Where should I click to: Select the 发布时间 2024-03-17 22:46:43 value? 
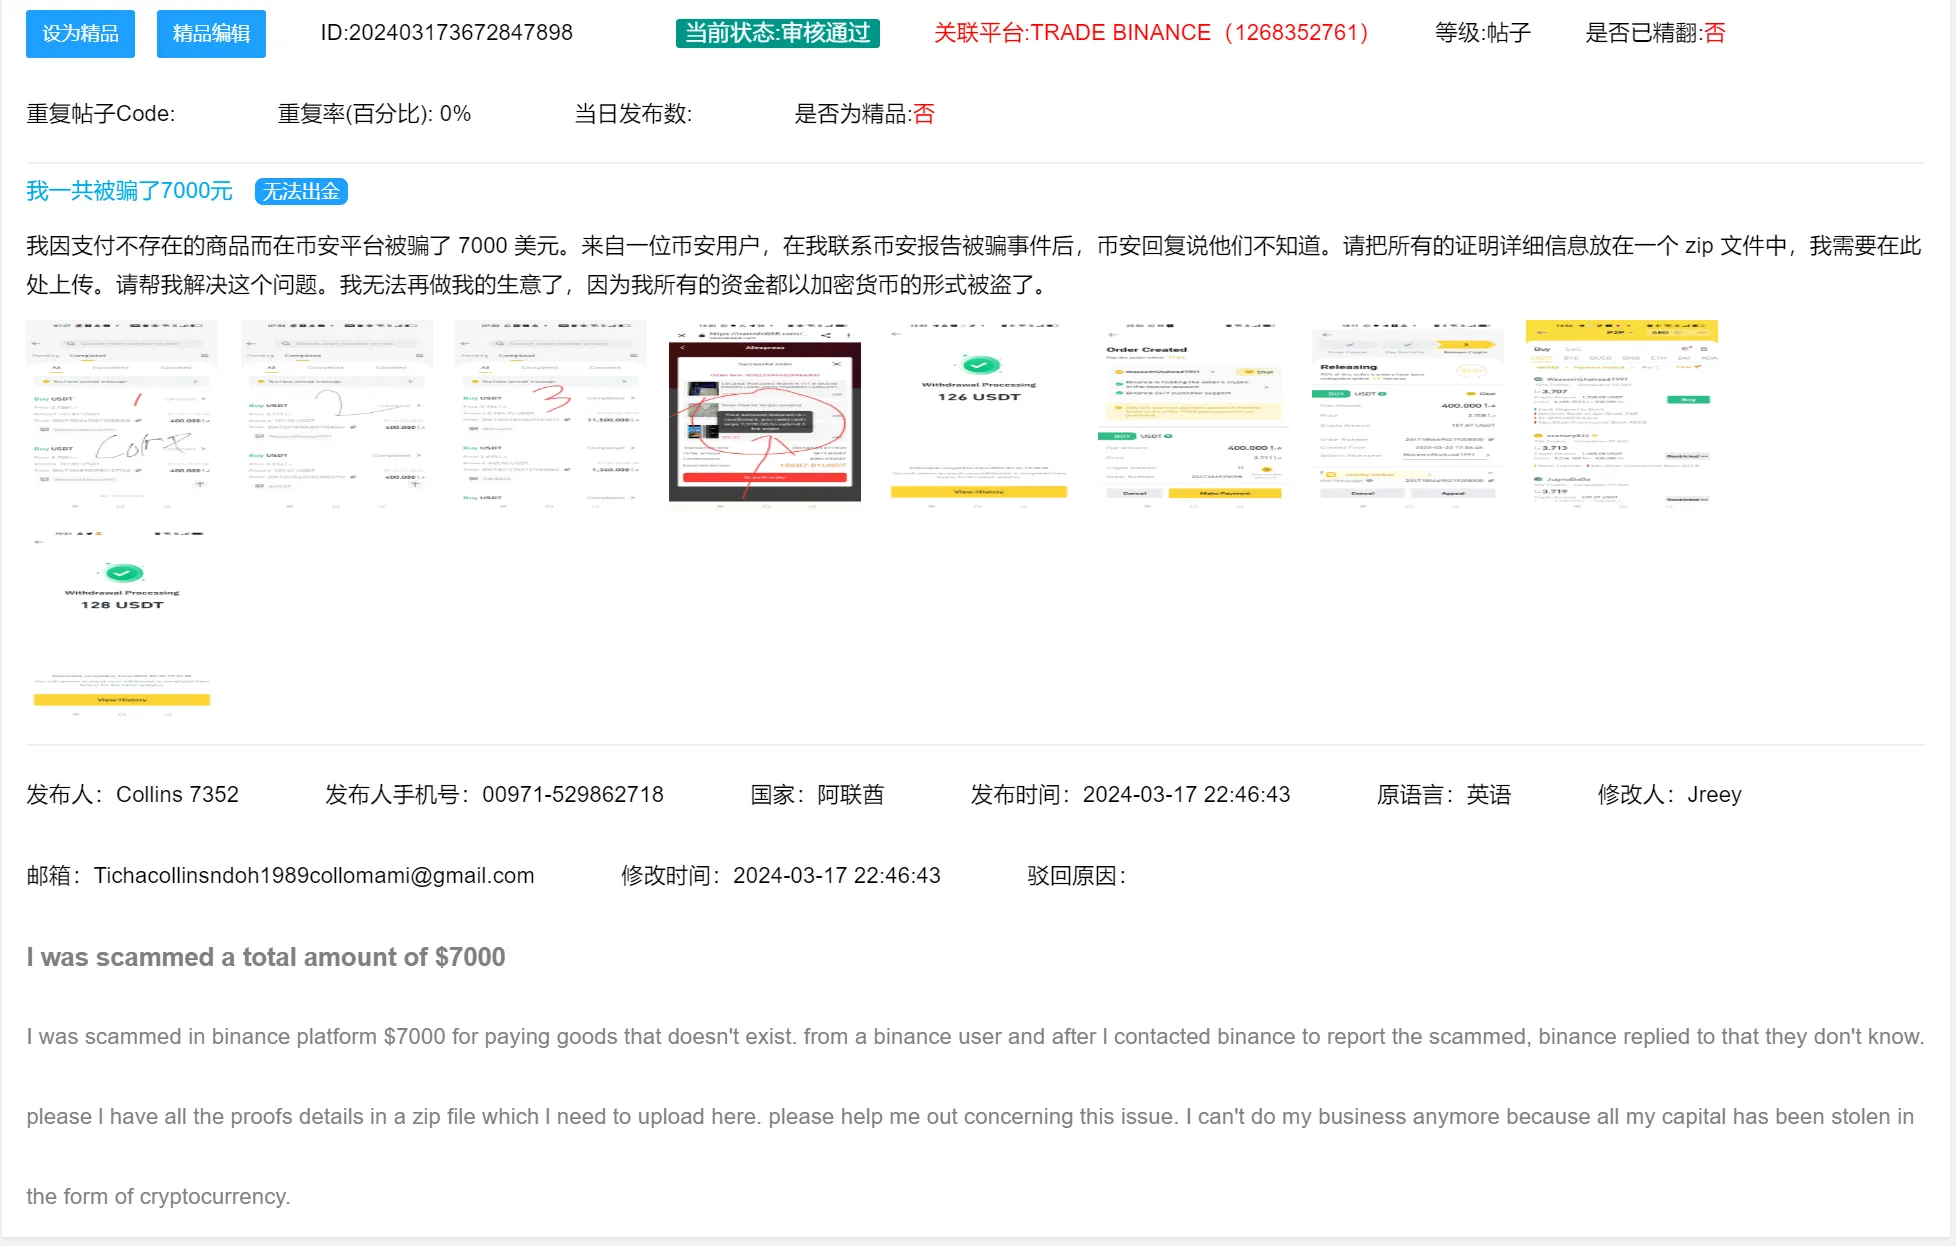point(1186,795)
